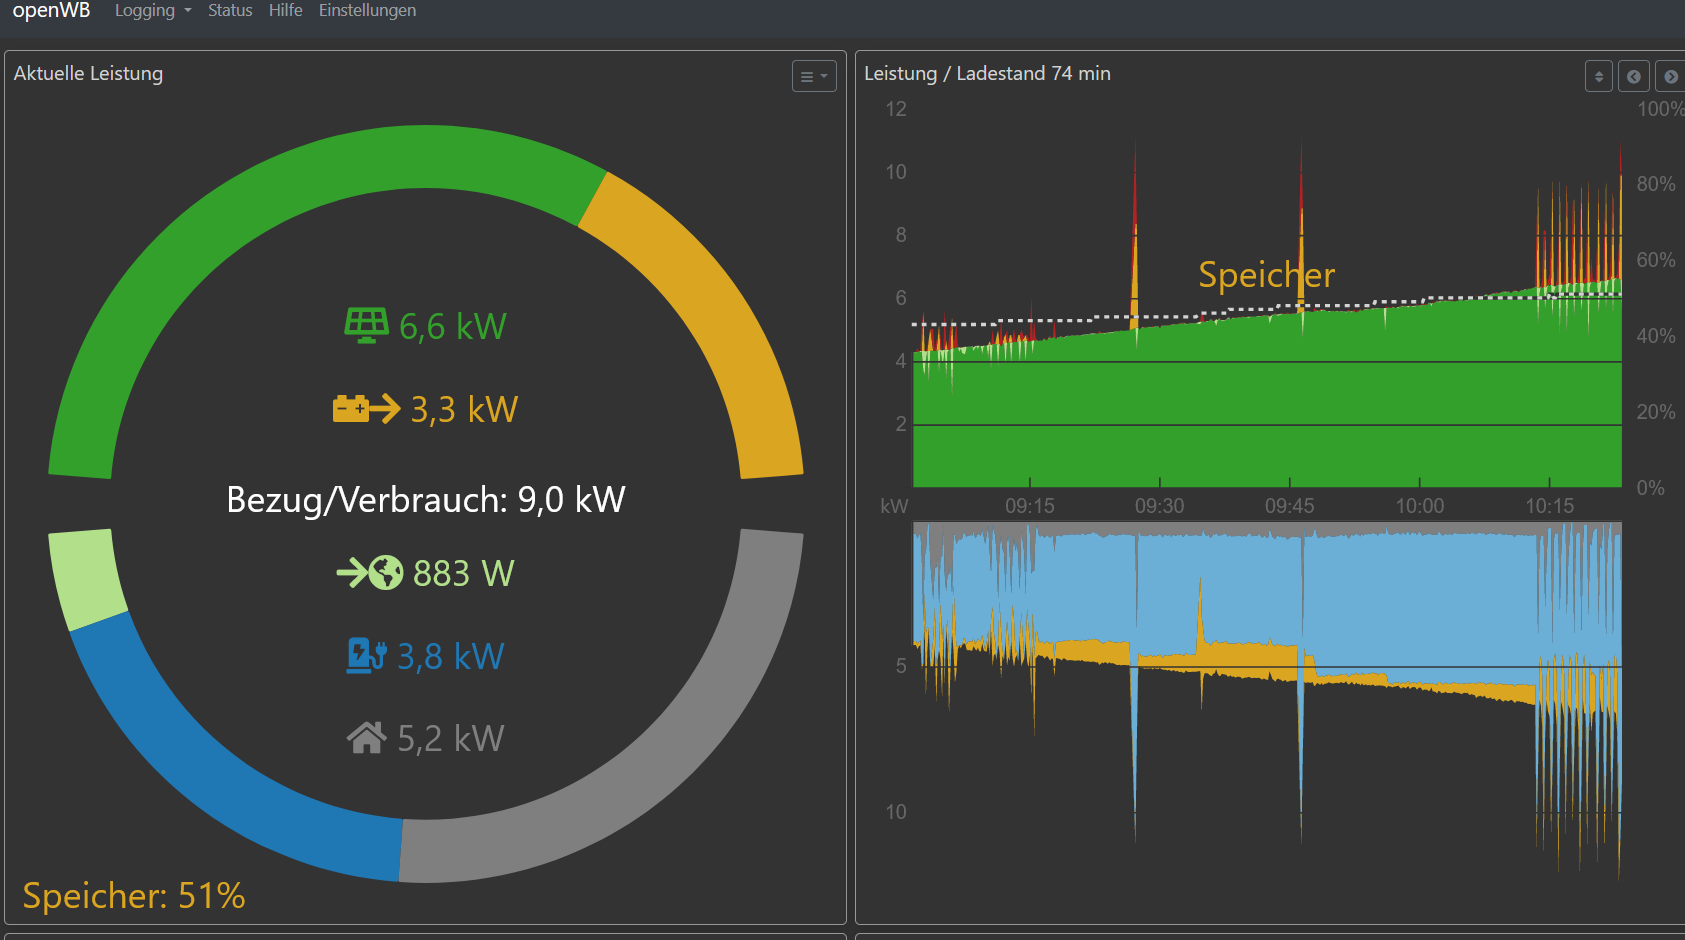1685x940 pixels.
Task: Click the grid import globe icon
Action: coord(370,573)
